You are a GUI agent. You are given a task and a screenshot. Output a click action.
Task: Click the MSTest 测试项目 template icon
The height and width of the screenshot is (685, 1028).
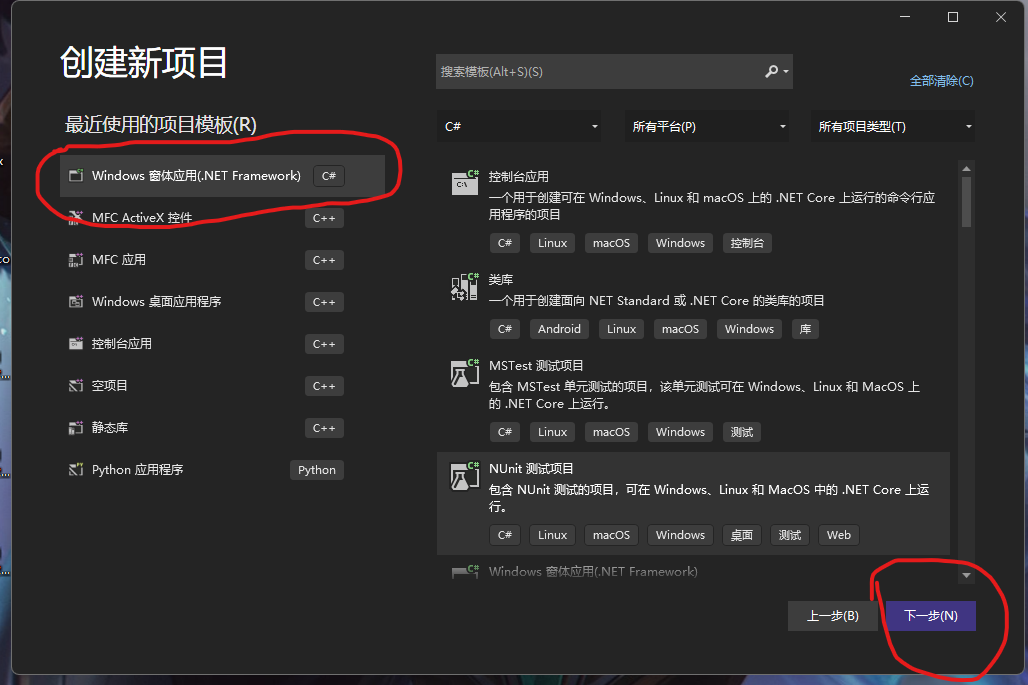click(x=465, y=372)
